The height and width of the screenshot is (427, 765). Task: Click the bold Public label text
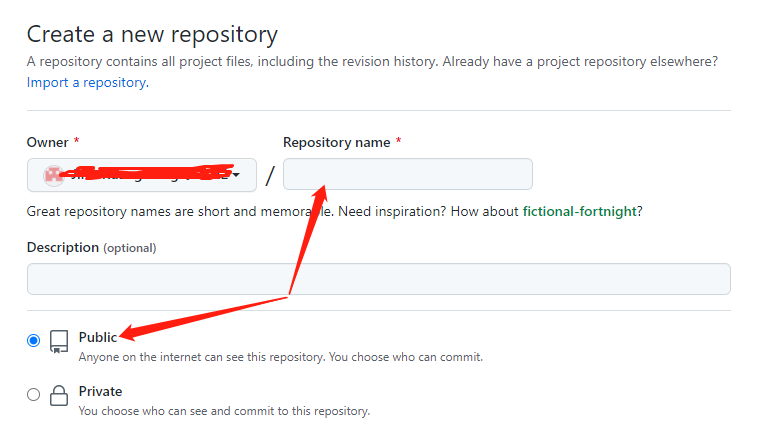click(x=98, y=337)
